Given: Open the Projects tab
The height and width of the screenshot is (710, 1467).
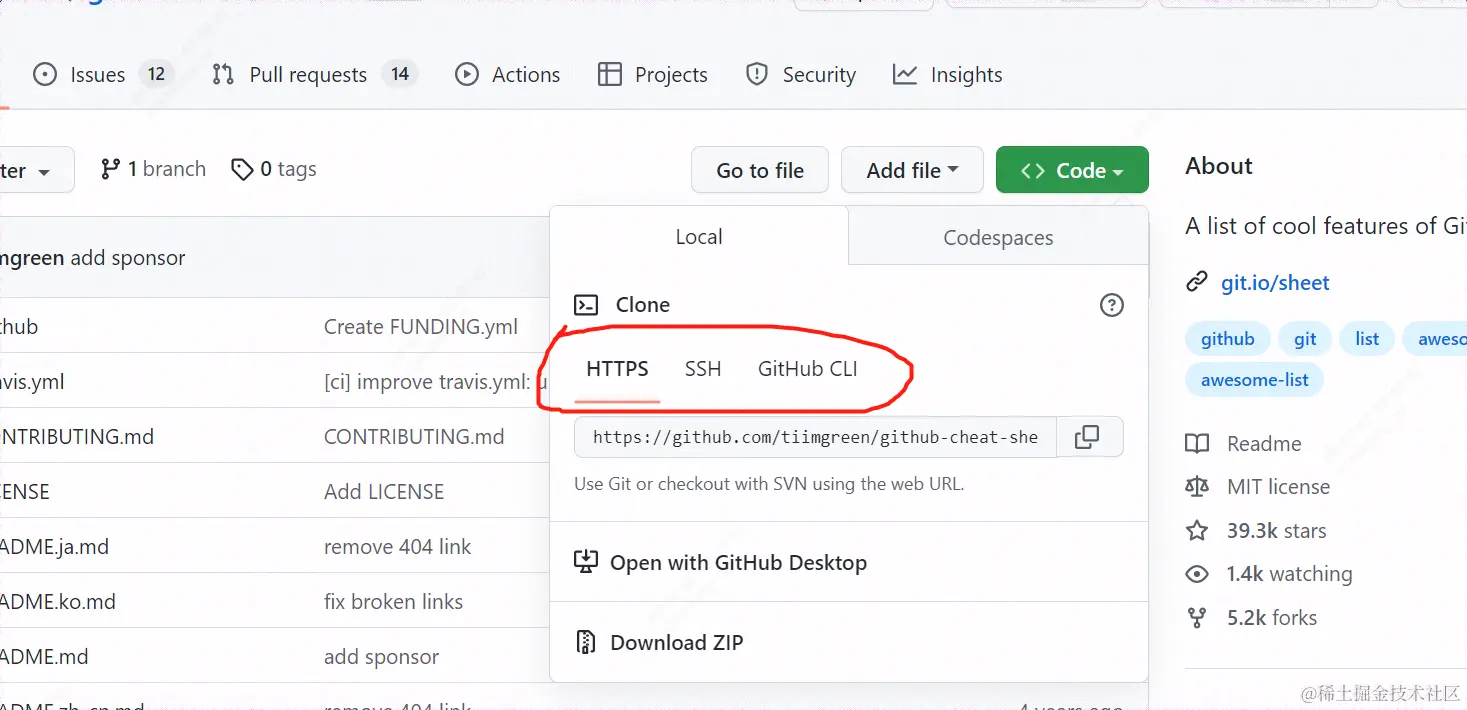Looking at the screenshot, I should [x=652, y=75].
